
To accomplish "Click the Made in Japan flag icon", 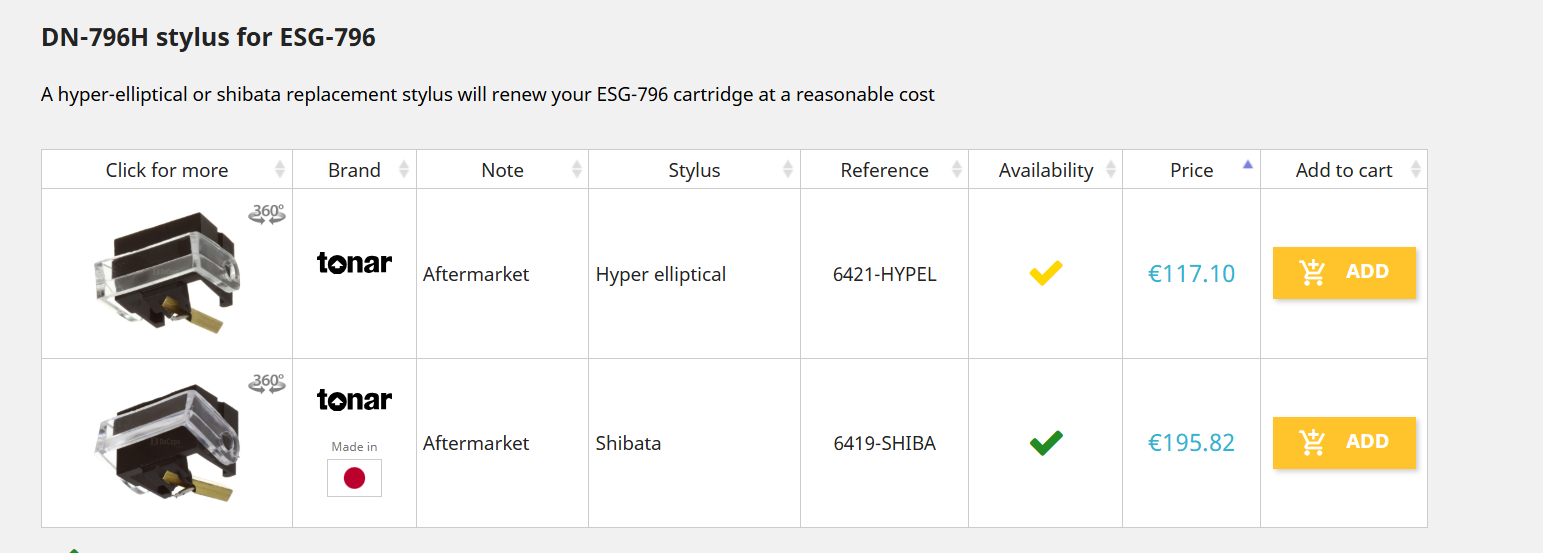I will [354, 478].
